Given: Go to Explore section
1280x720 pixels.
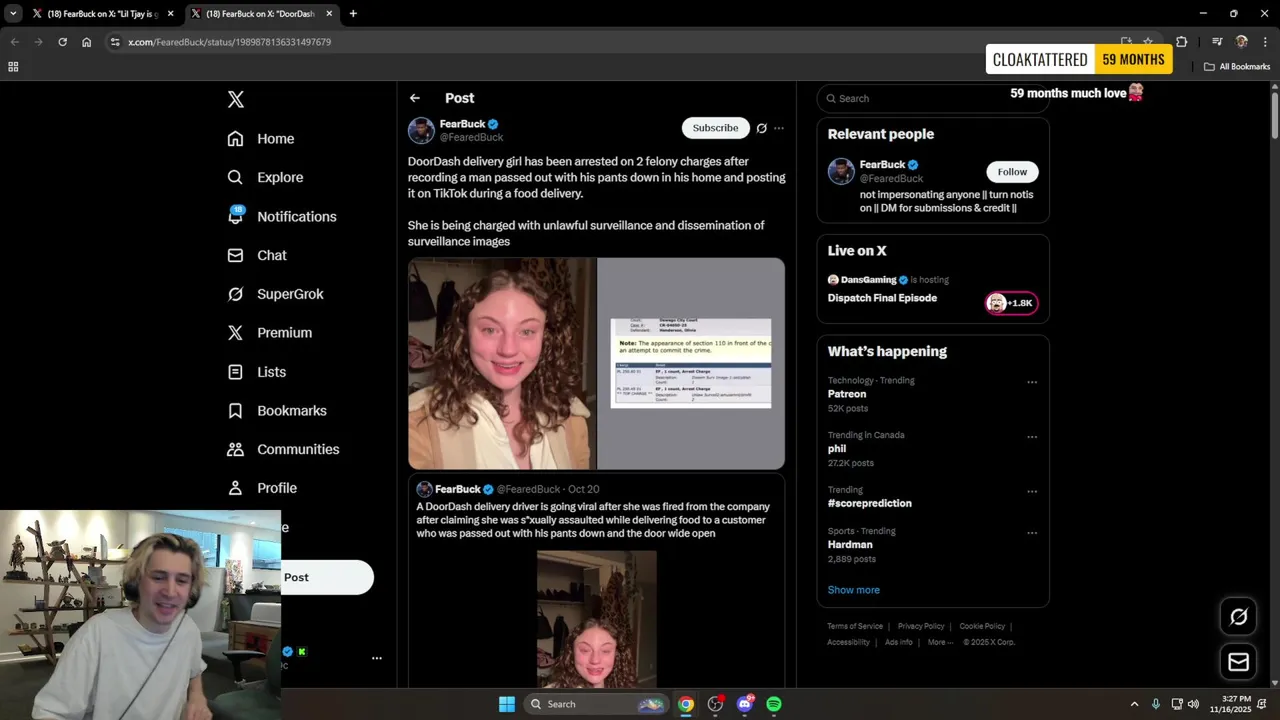Looking at the screenshot, I should coord(265,177).
